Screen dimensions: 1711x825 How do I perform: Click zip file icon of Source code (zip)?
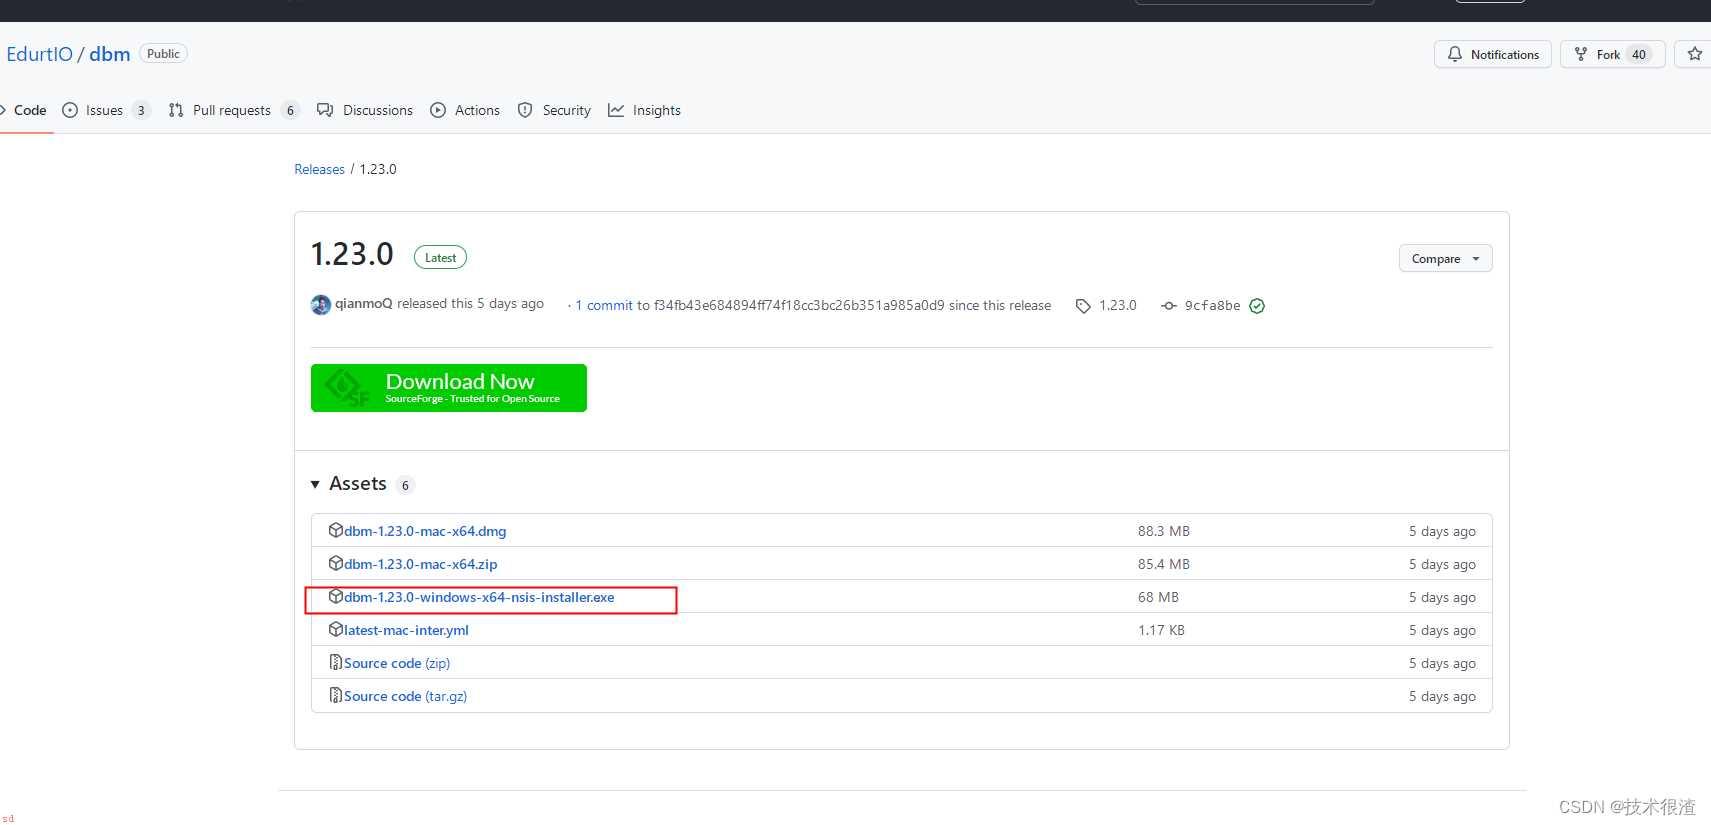(336, 662)
